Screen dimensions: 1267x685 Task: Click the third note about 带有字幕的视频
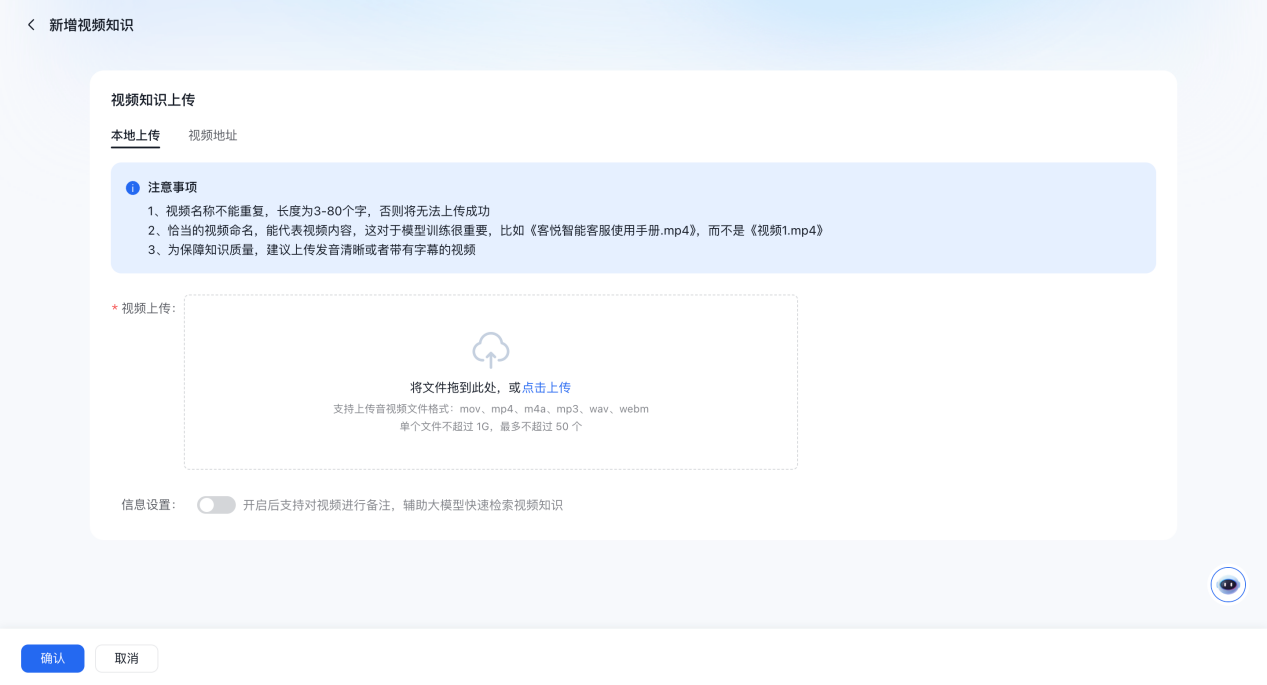click(x=311, y=250)
